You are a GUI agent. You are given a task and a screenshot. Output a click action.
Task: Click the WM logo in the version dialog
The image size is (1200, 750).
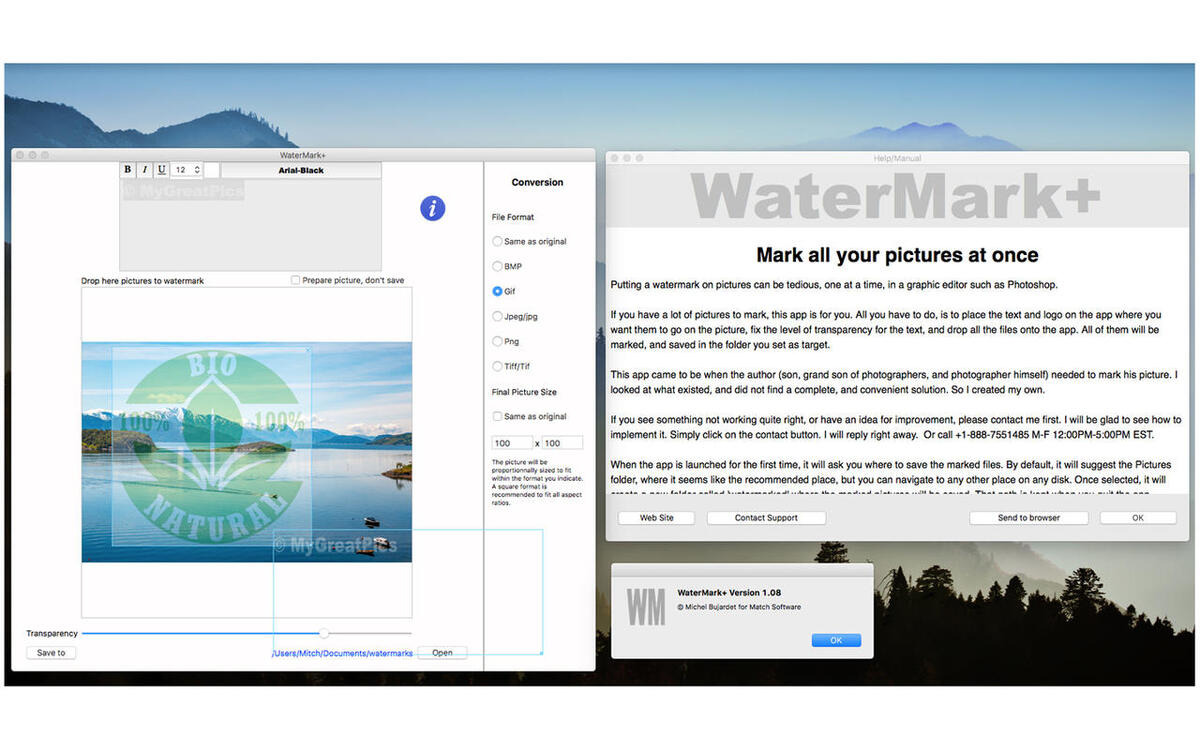point(645,607)
